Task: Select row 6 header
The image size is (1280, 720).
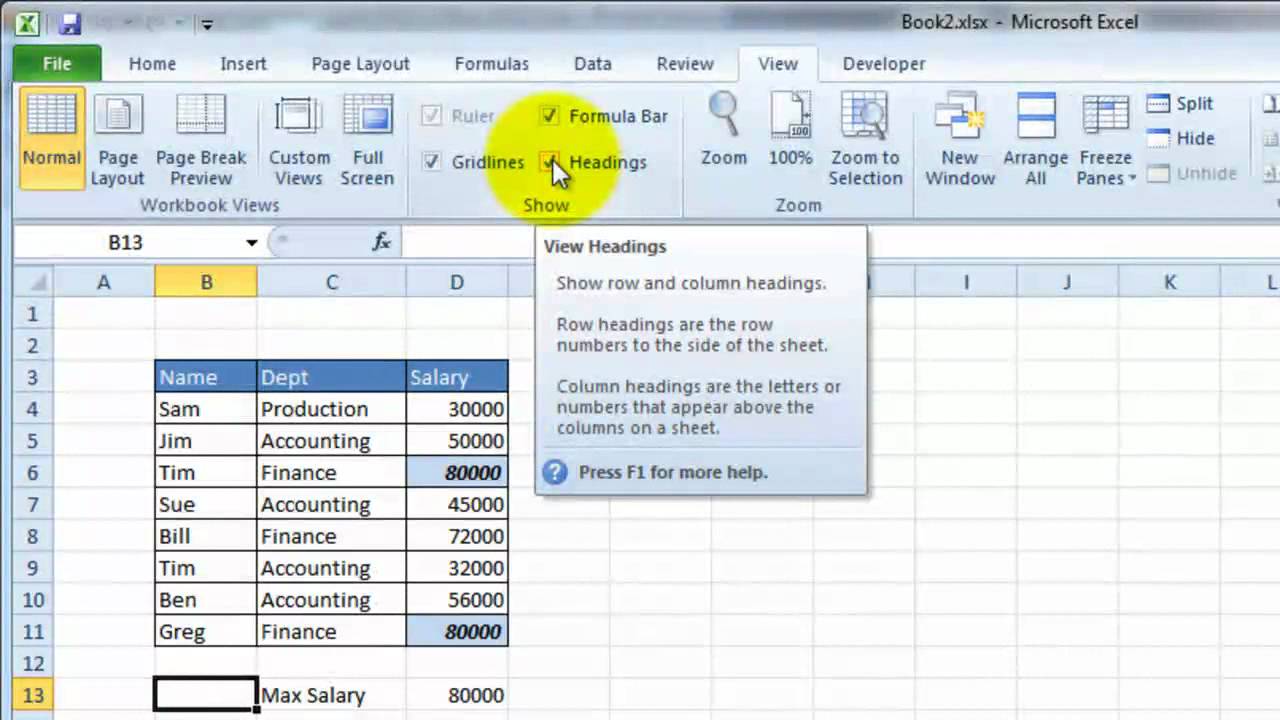Action: coord(33,472)
